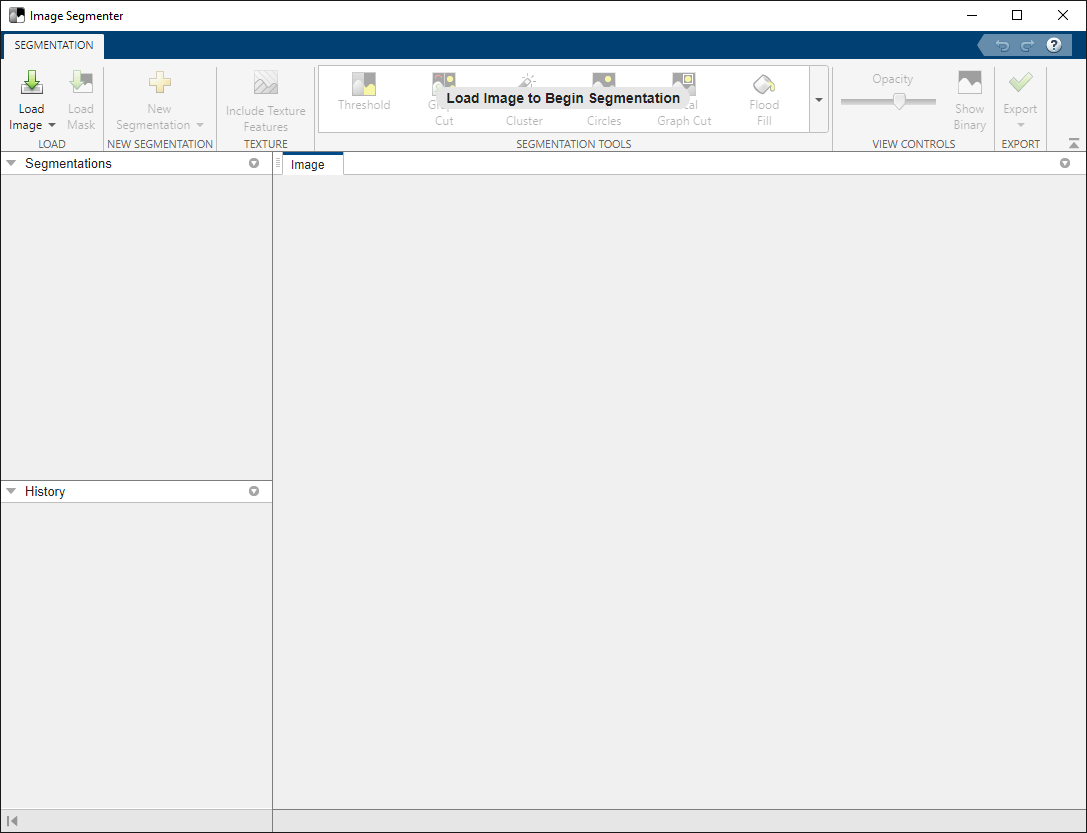The width and height of the screenshot is (1087, 833).
Task: Click the Export checkmark icon
Action: tap(1020, 84)
